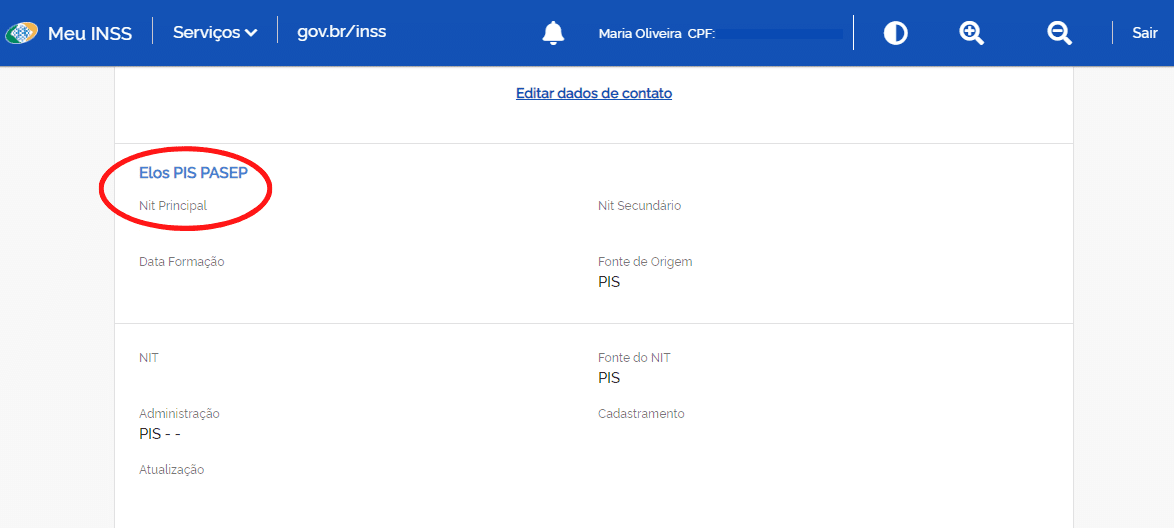Click the Cadastramento field label
Viewport: 1174px width, 528px height.
point(641,413)
